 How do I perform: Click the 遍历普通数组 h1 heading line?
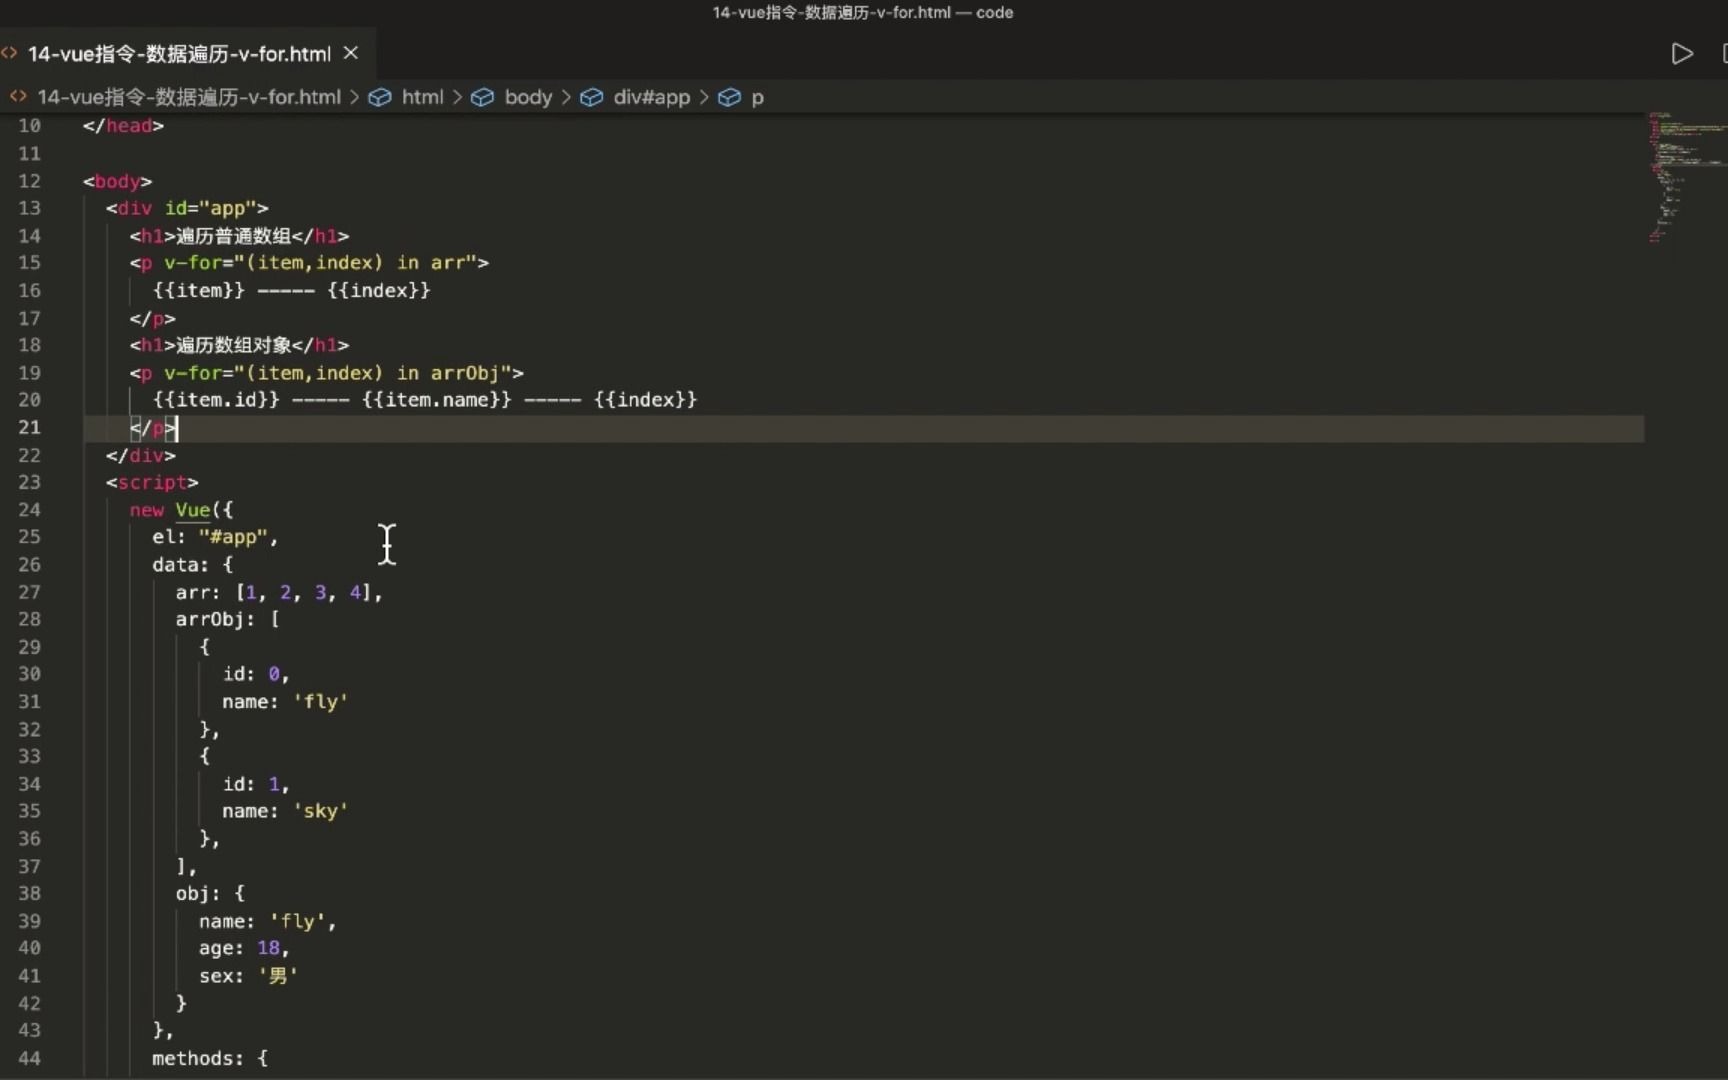coord(239,236)
